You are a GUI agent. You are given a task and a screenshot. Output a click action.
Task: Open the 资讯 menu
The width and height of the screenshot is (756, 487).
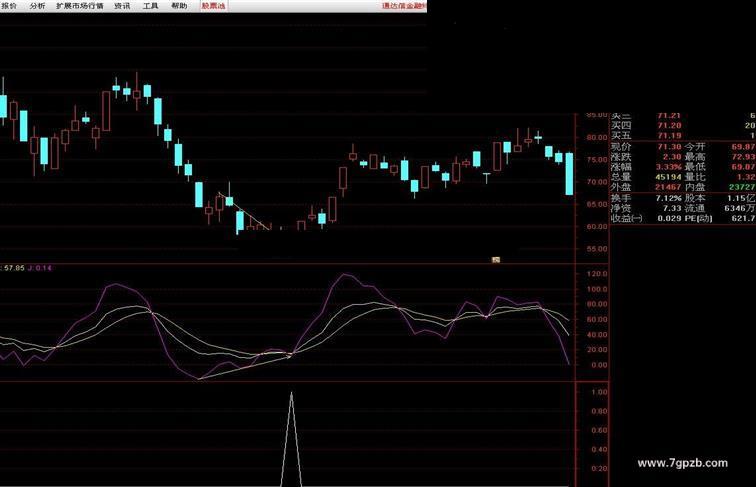point(122,6)
